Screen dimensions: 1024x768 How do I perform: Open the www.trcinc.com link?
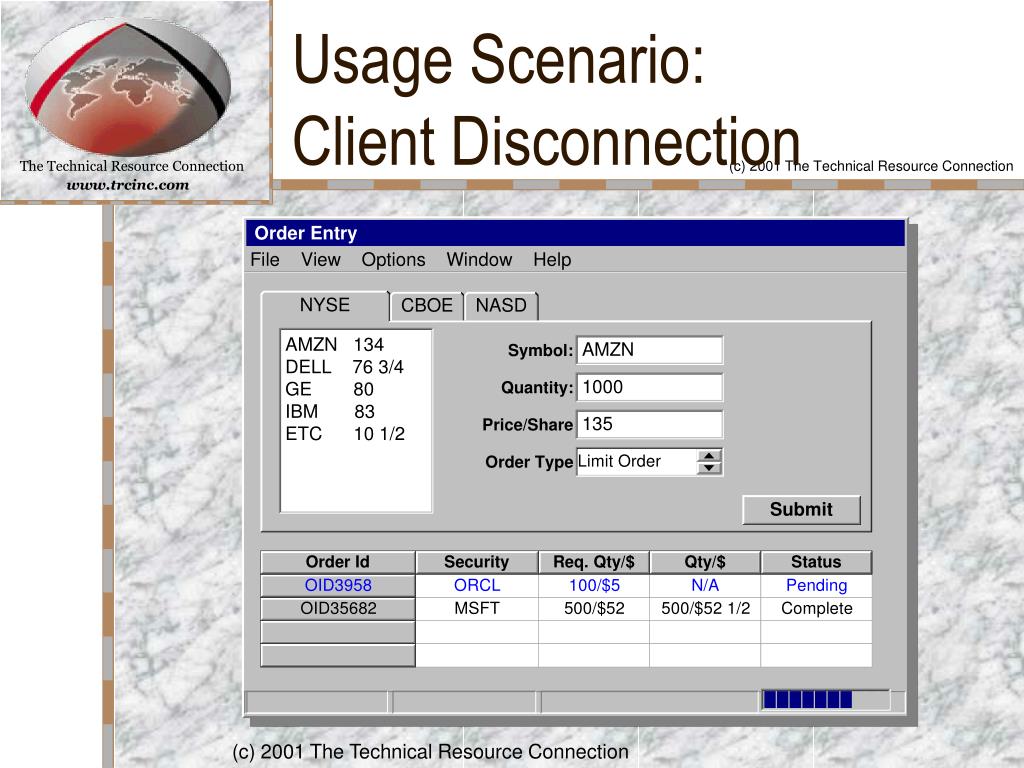[x=127, y=185]
